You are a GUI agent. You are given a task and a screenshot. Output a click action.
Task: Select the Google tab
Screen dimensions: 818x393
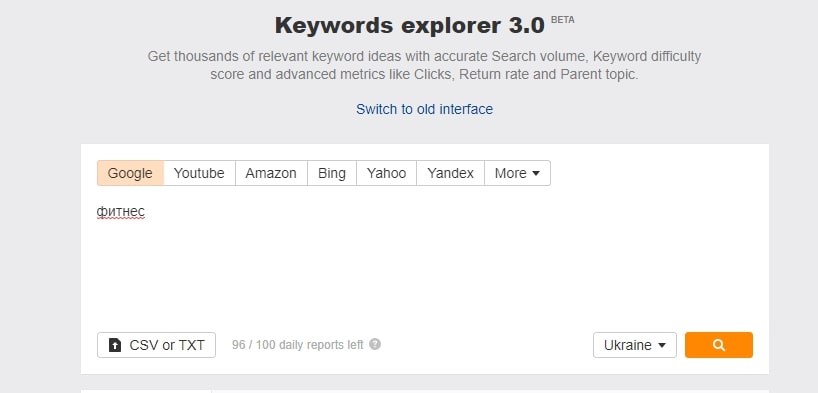click(130, 173)
